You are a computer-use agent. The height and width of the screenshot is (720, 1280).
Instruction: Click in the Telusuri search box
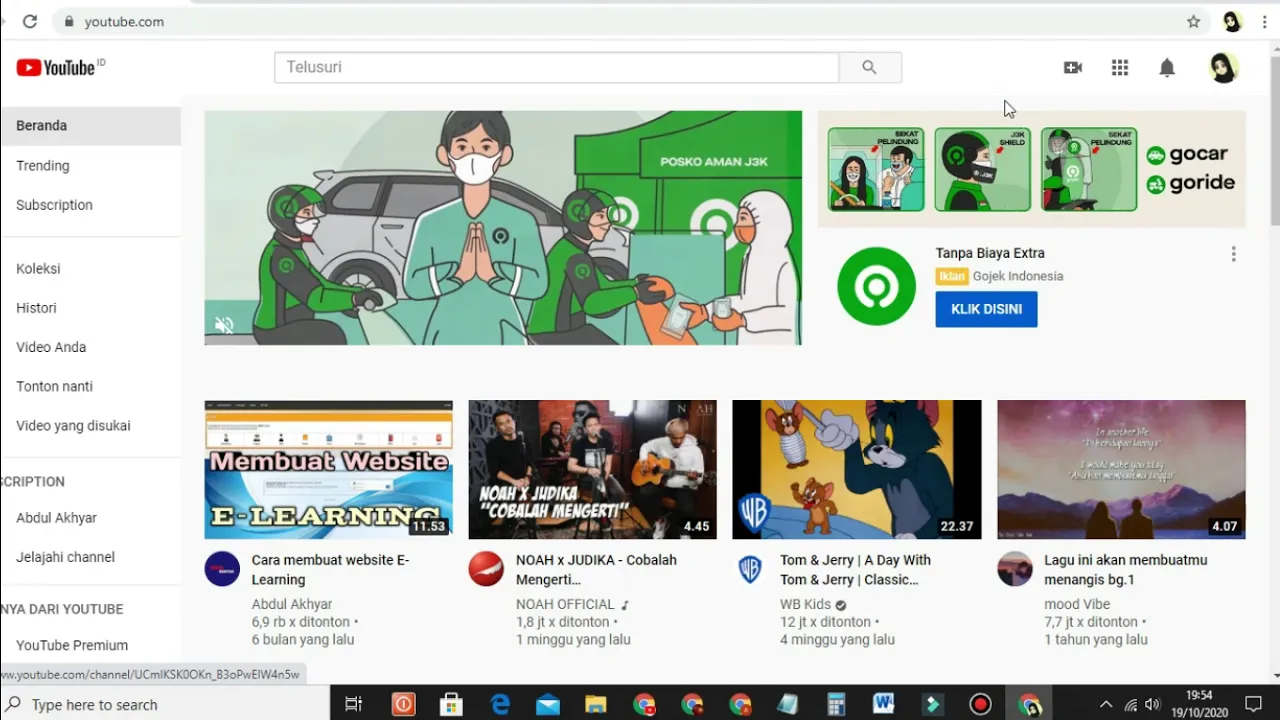(557, 67)
